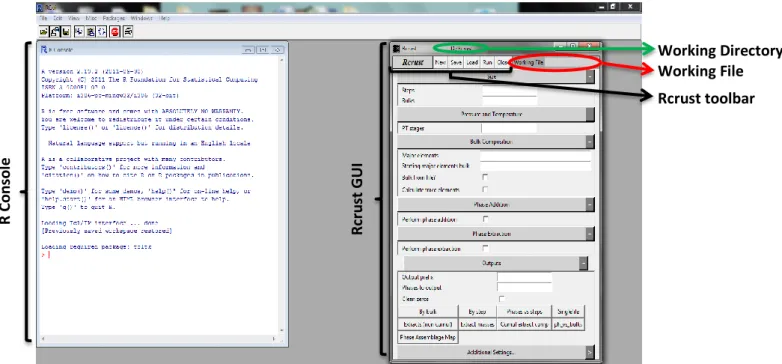Click the ph_vs_bulks button

(x=568, y=325)
